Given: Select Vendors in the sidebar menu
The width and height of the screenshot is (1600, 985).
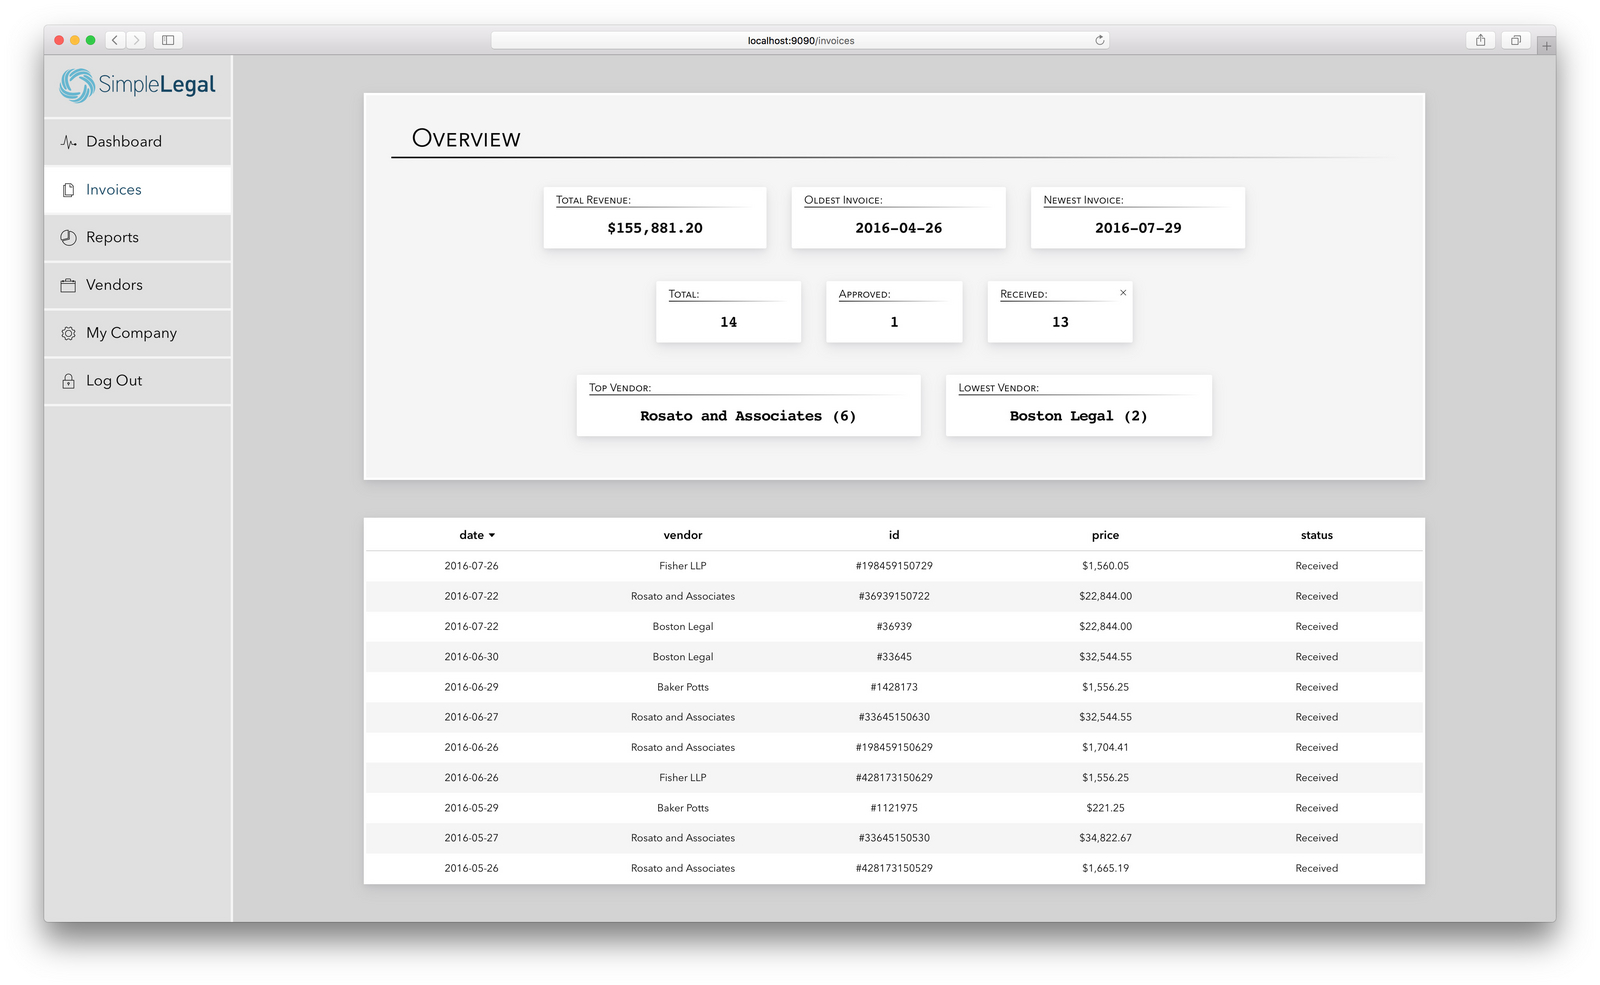Looking at the screenshot, I should [x=113, y=285].
